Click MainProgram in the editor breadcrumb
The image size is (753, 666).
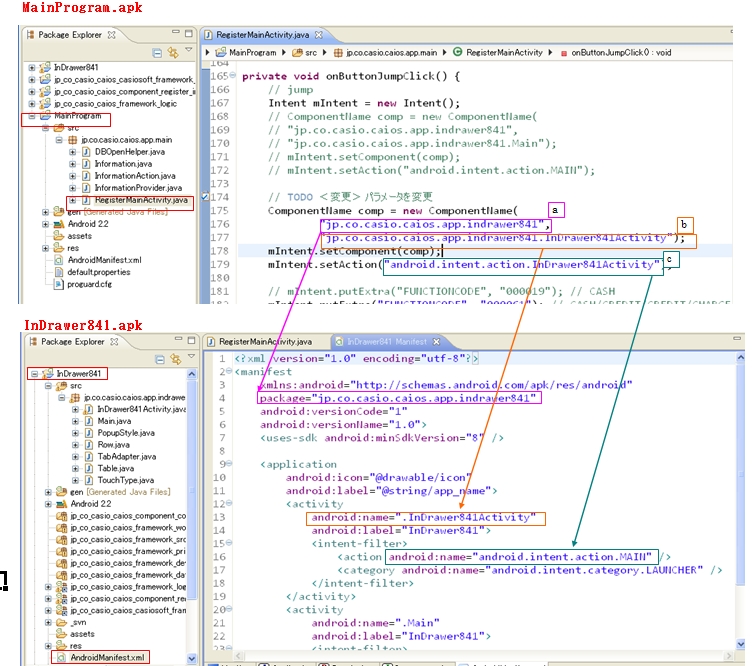252,52
